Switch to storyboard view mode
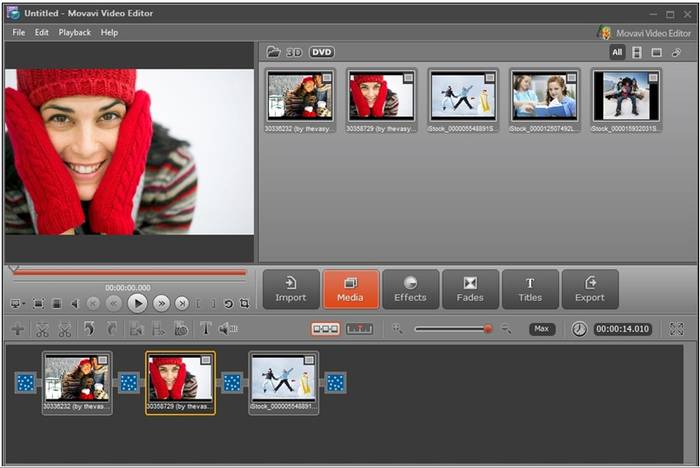 point(325,329)
